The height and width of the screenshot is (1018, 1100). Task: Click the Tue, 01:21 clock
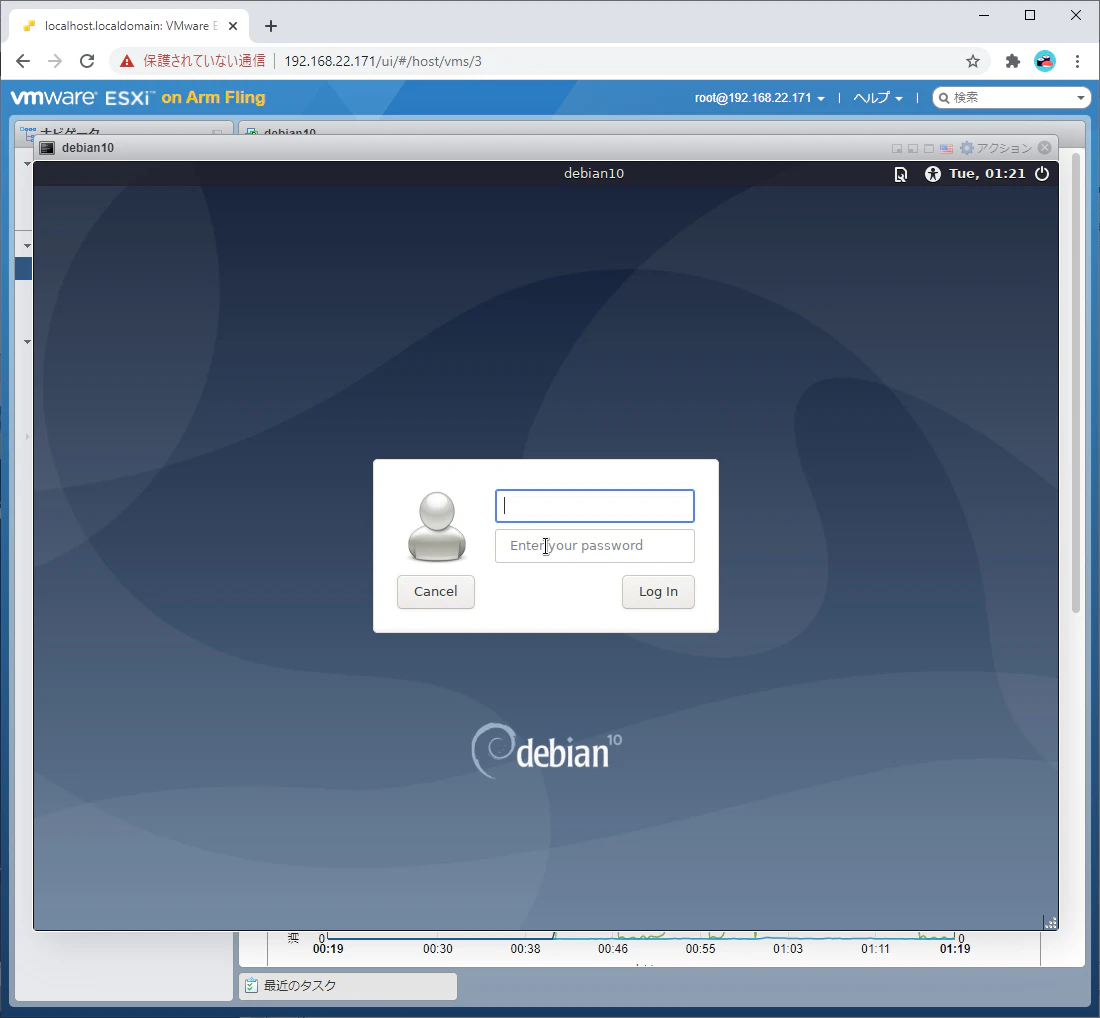[x=987, y=173]
